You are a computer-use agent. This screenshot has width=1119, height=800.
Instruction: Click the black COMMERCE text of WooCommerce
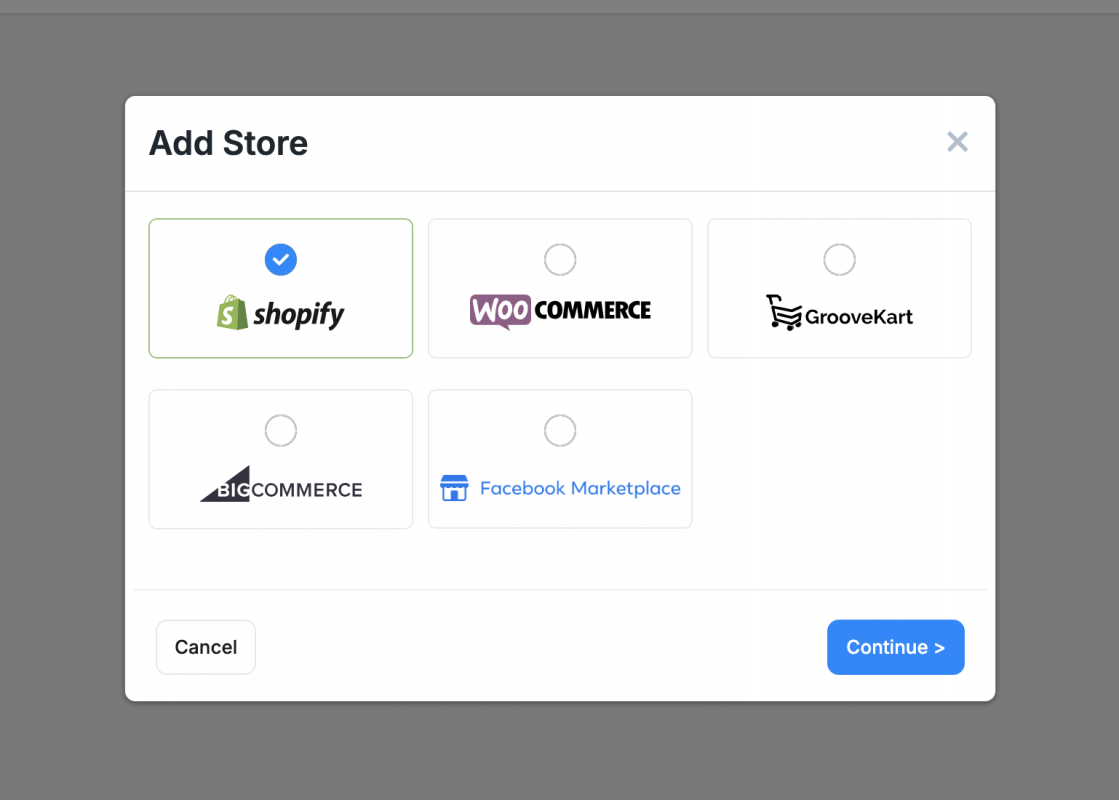pos(592,310)
